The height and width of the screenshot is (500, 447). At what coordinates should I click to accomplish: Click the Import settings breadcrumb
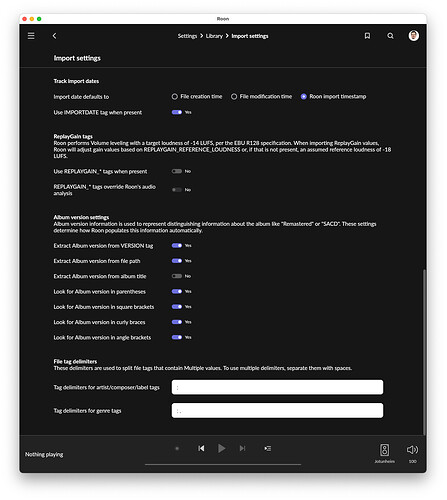(250, 36)
